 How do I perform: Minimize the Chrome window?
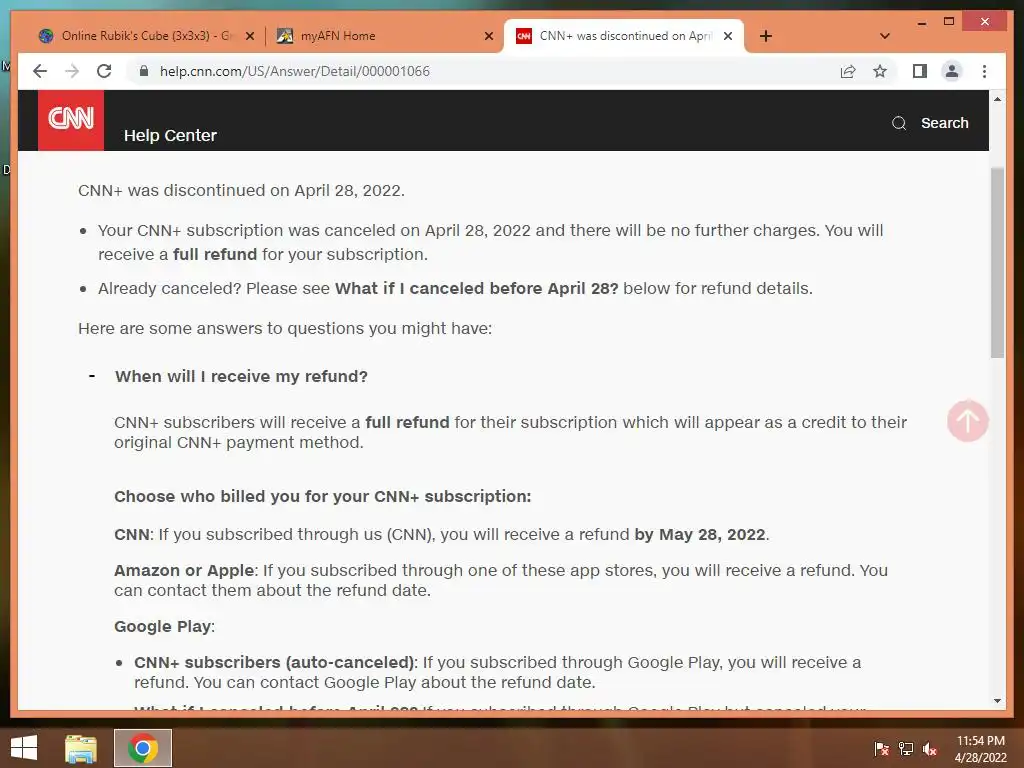921,22
